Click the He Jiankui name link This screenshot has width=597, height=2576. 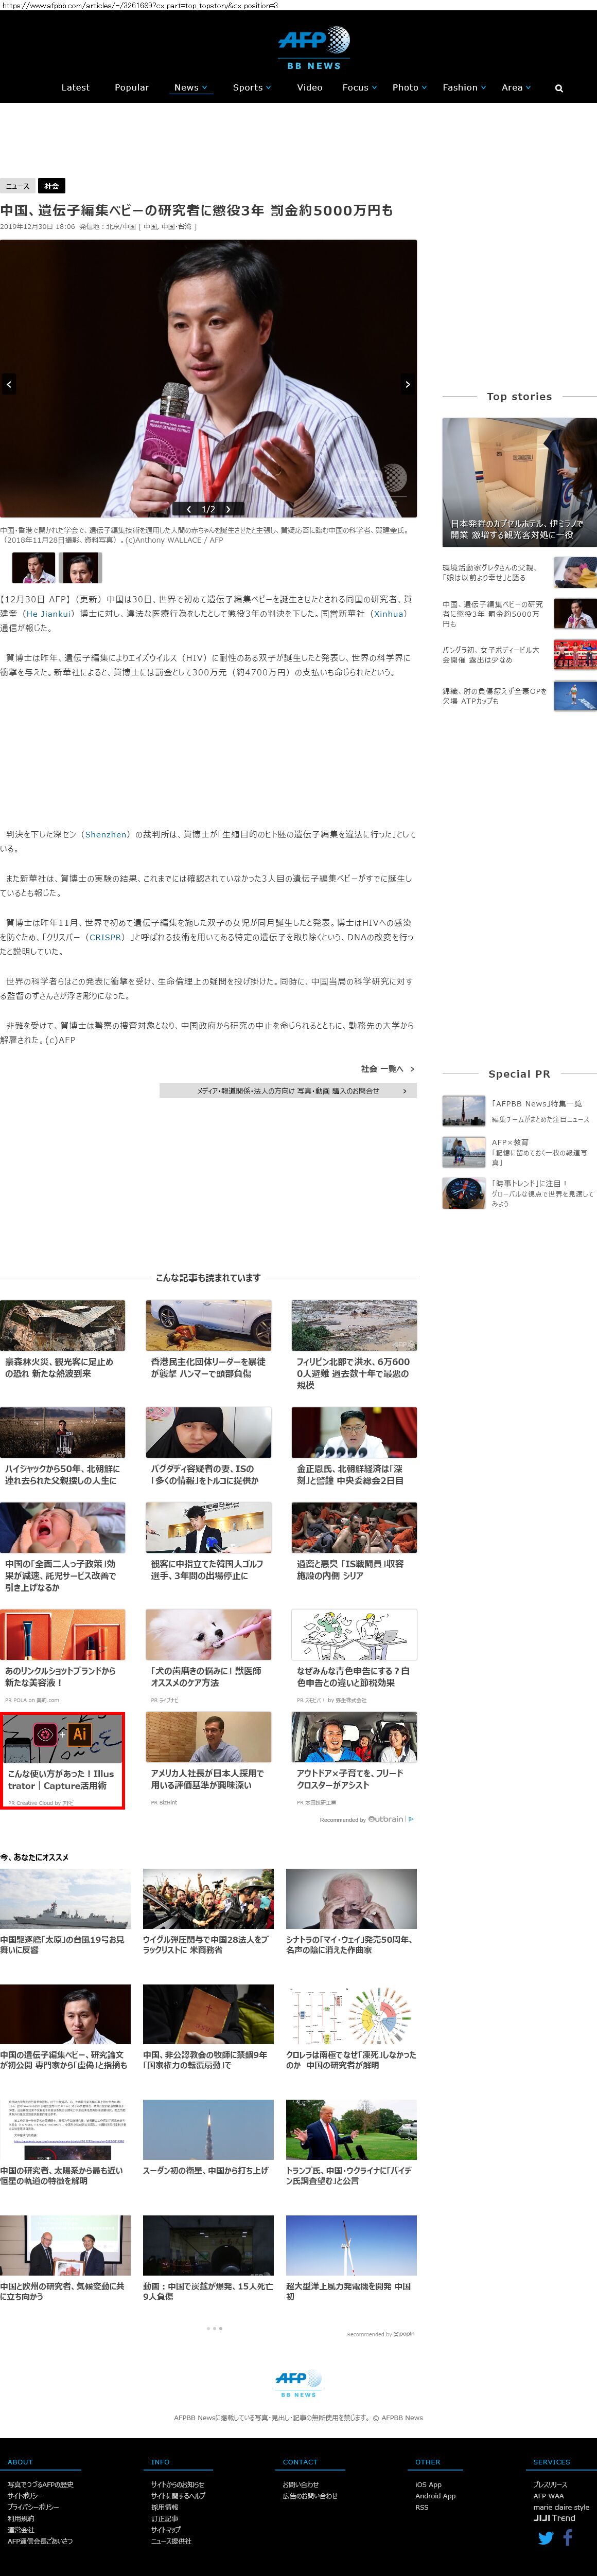[48, 614]
